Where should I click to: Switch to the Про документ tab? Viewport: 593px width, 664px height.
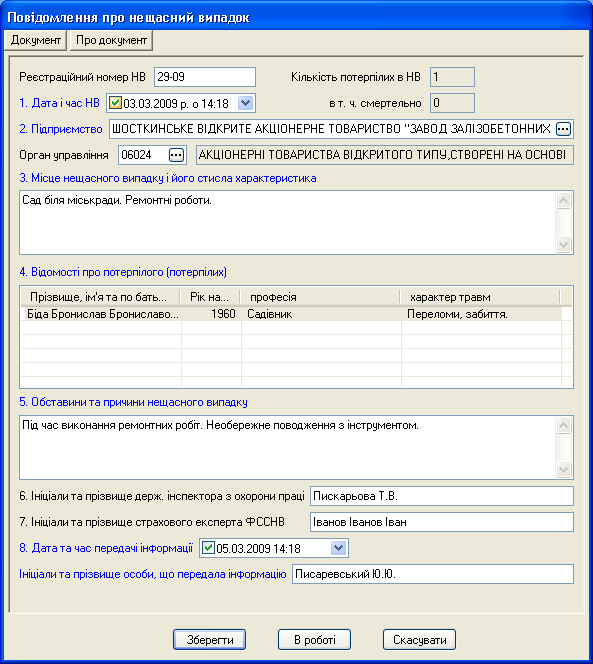coord(111,40)
